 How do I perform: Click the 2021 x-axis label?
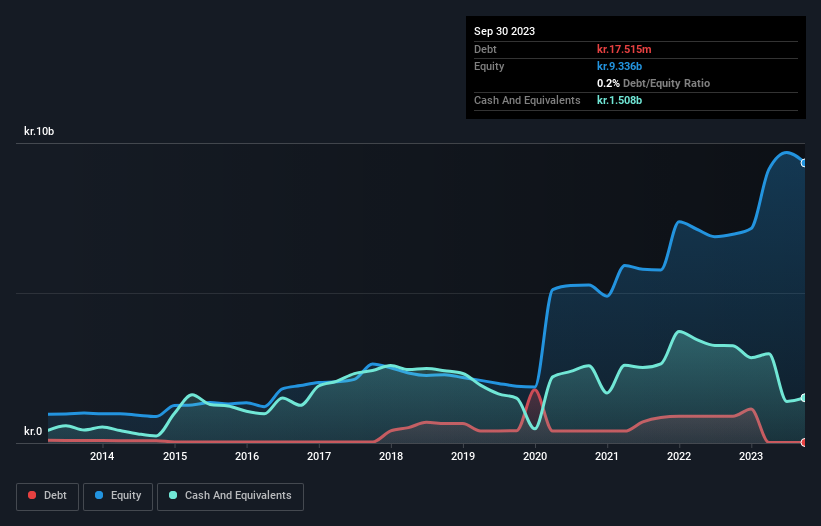coord(607,456)
